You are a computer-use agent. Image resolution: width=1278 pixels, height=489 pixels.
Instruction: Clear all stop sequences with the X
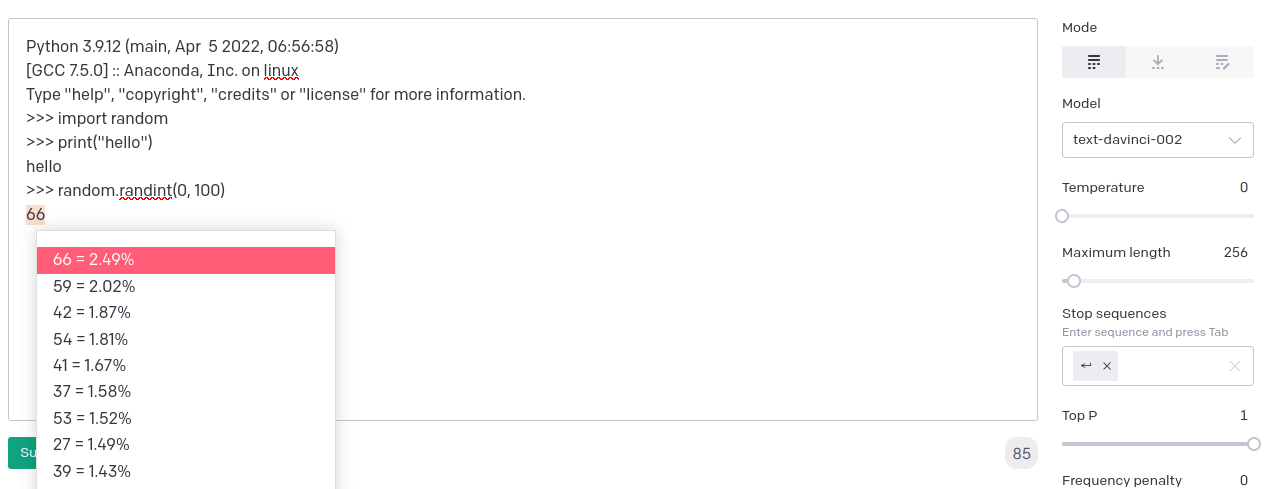(x=1235, y=366)
